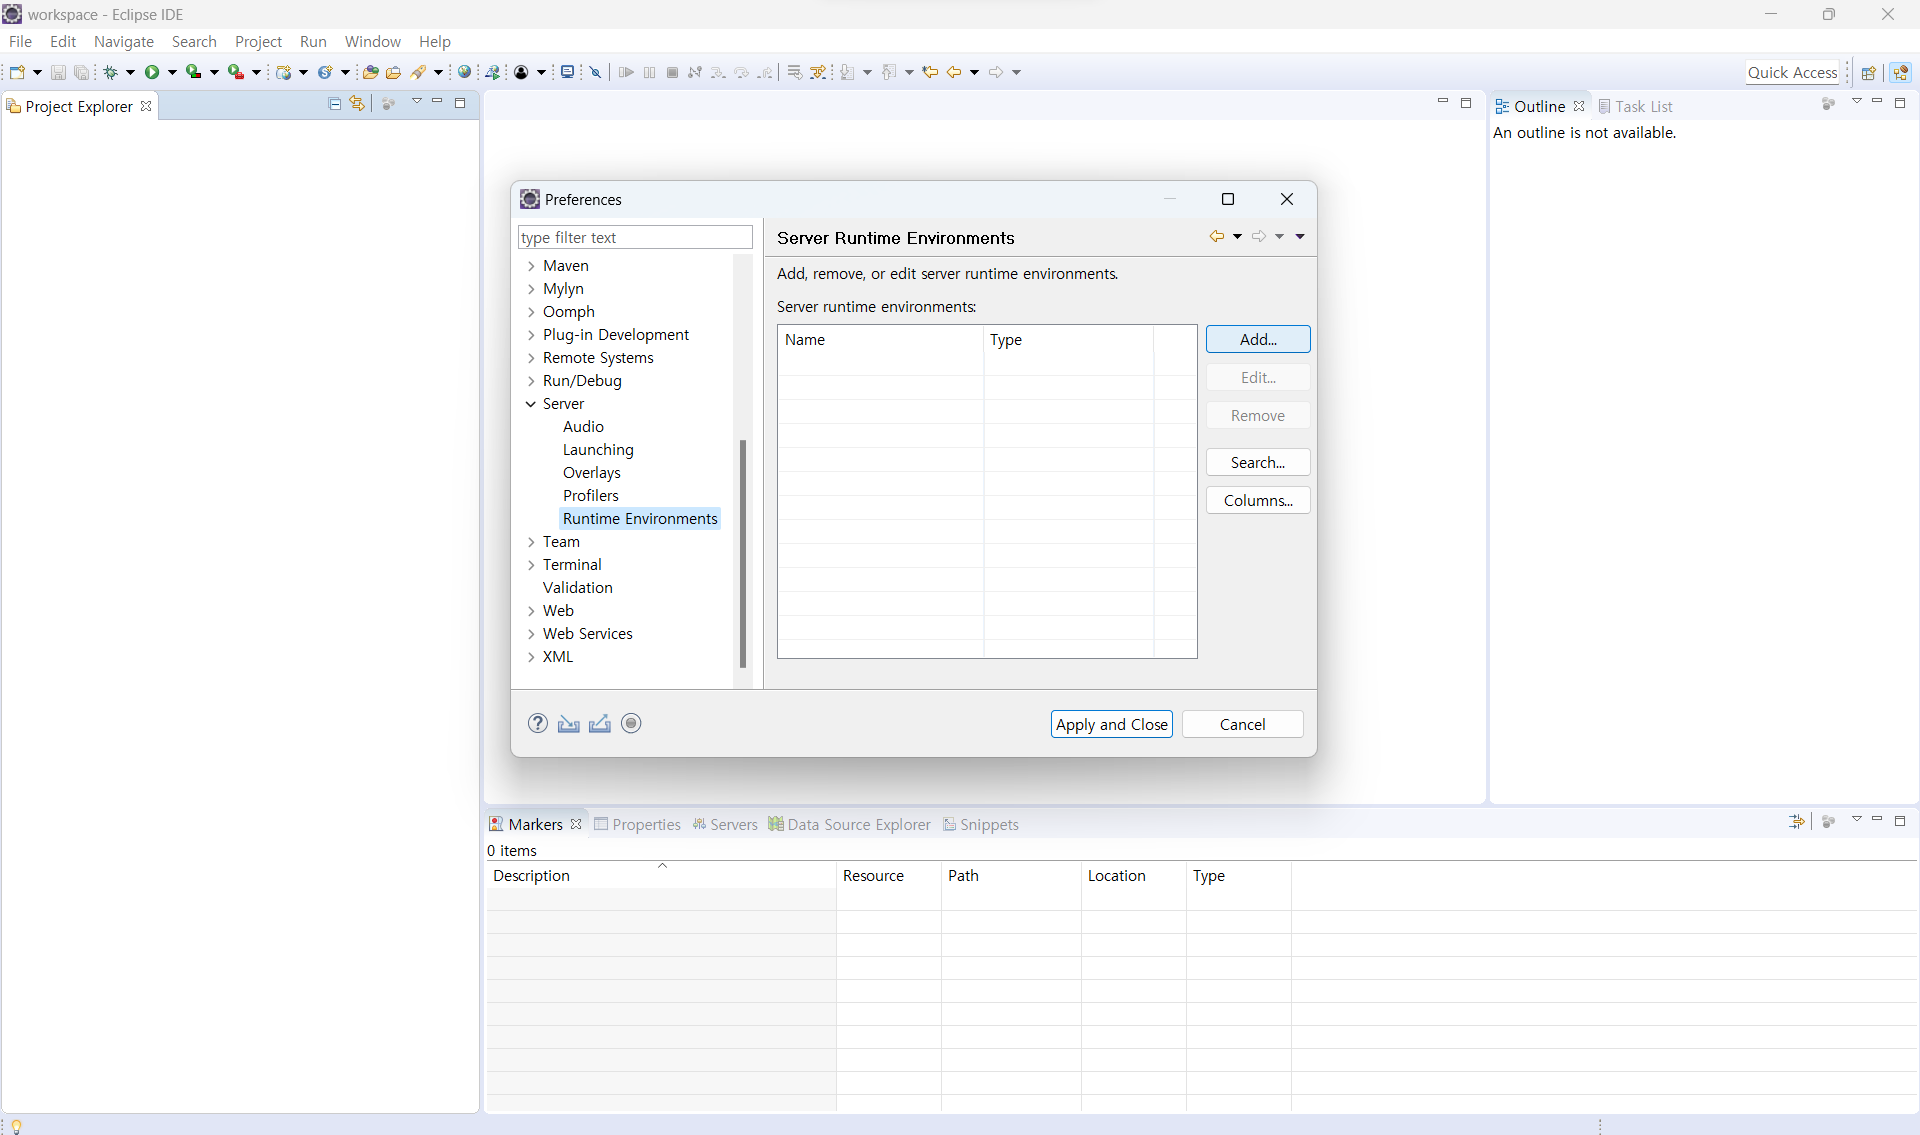Image resolution: width=1920 pixels, height=1135 pixels.
Task: Click the tip-of-the-day lightbulb in status bar
Action: (16, 1126)
